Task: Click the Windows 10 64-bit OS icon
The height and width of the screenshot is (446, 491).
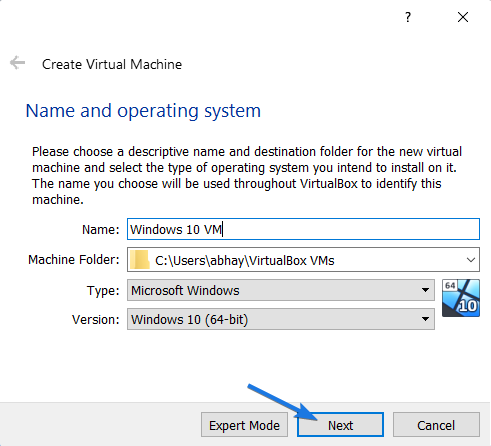Action: tap(461, 298)
